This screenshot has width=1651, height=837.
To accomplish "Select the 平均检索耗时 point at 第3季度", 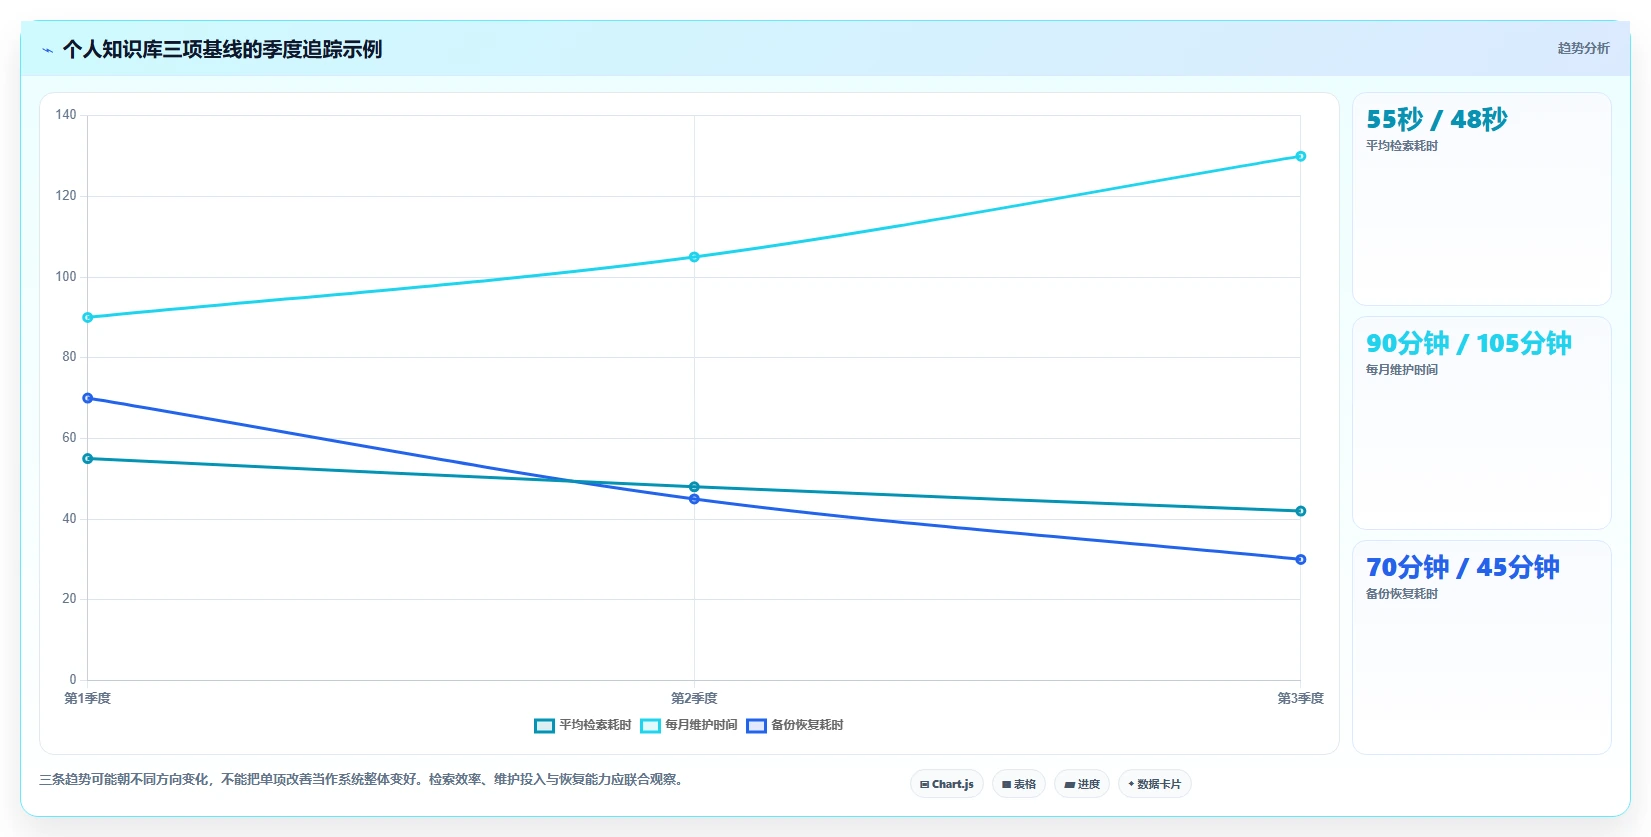I will [1301, 511].
